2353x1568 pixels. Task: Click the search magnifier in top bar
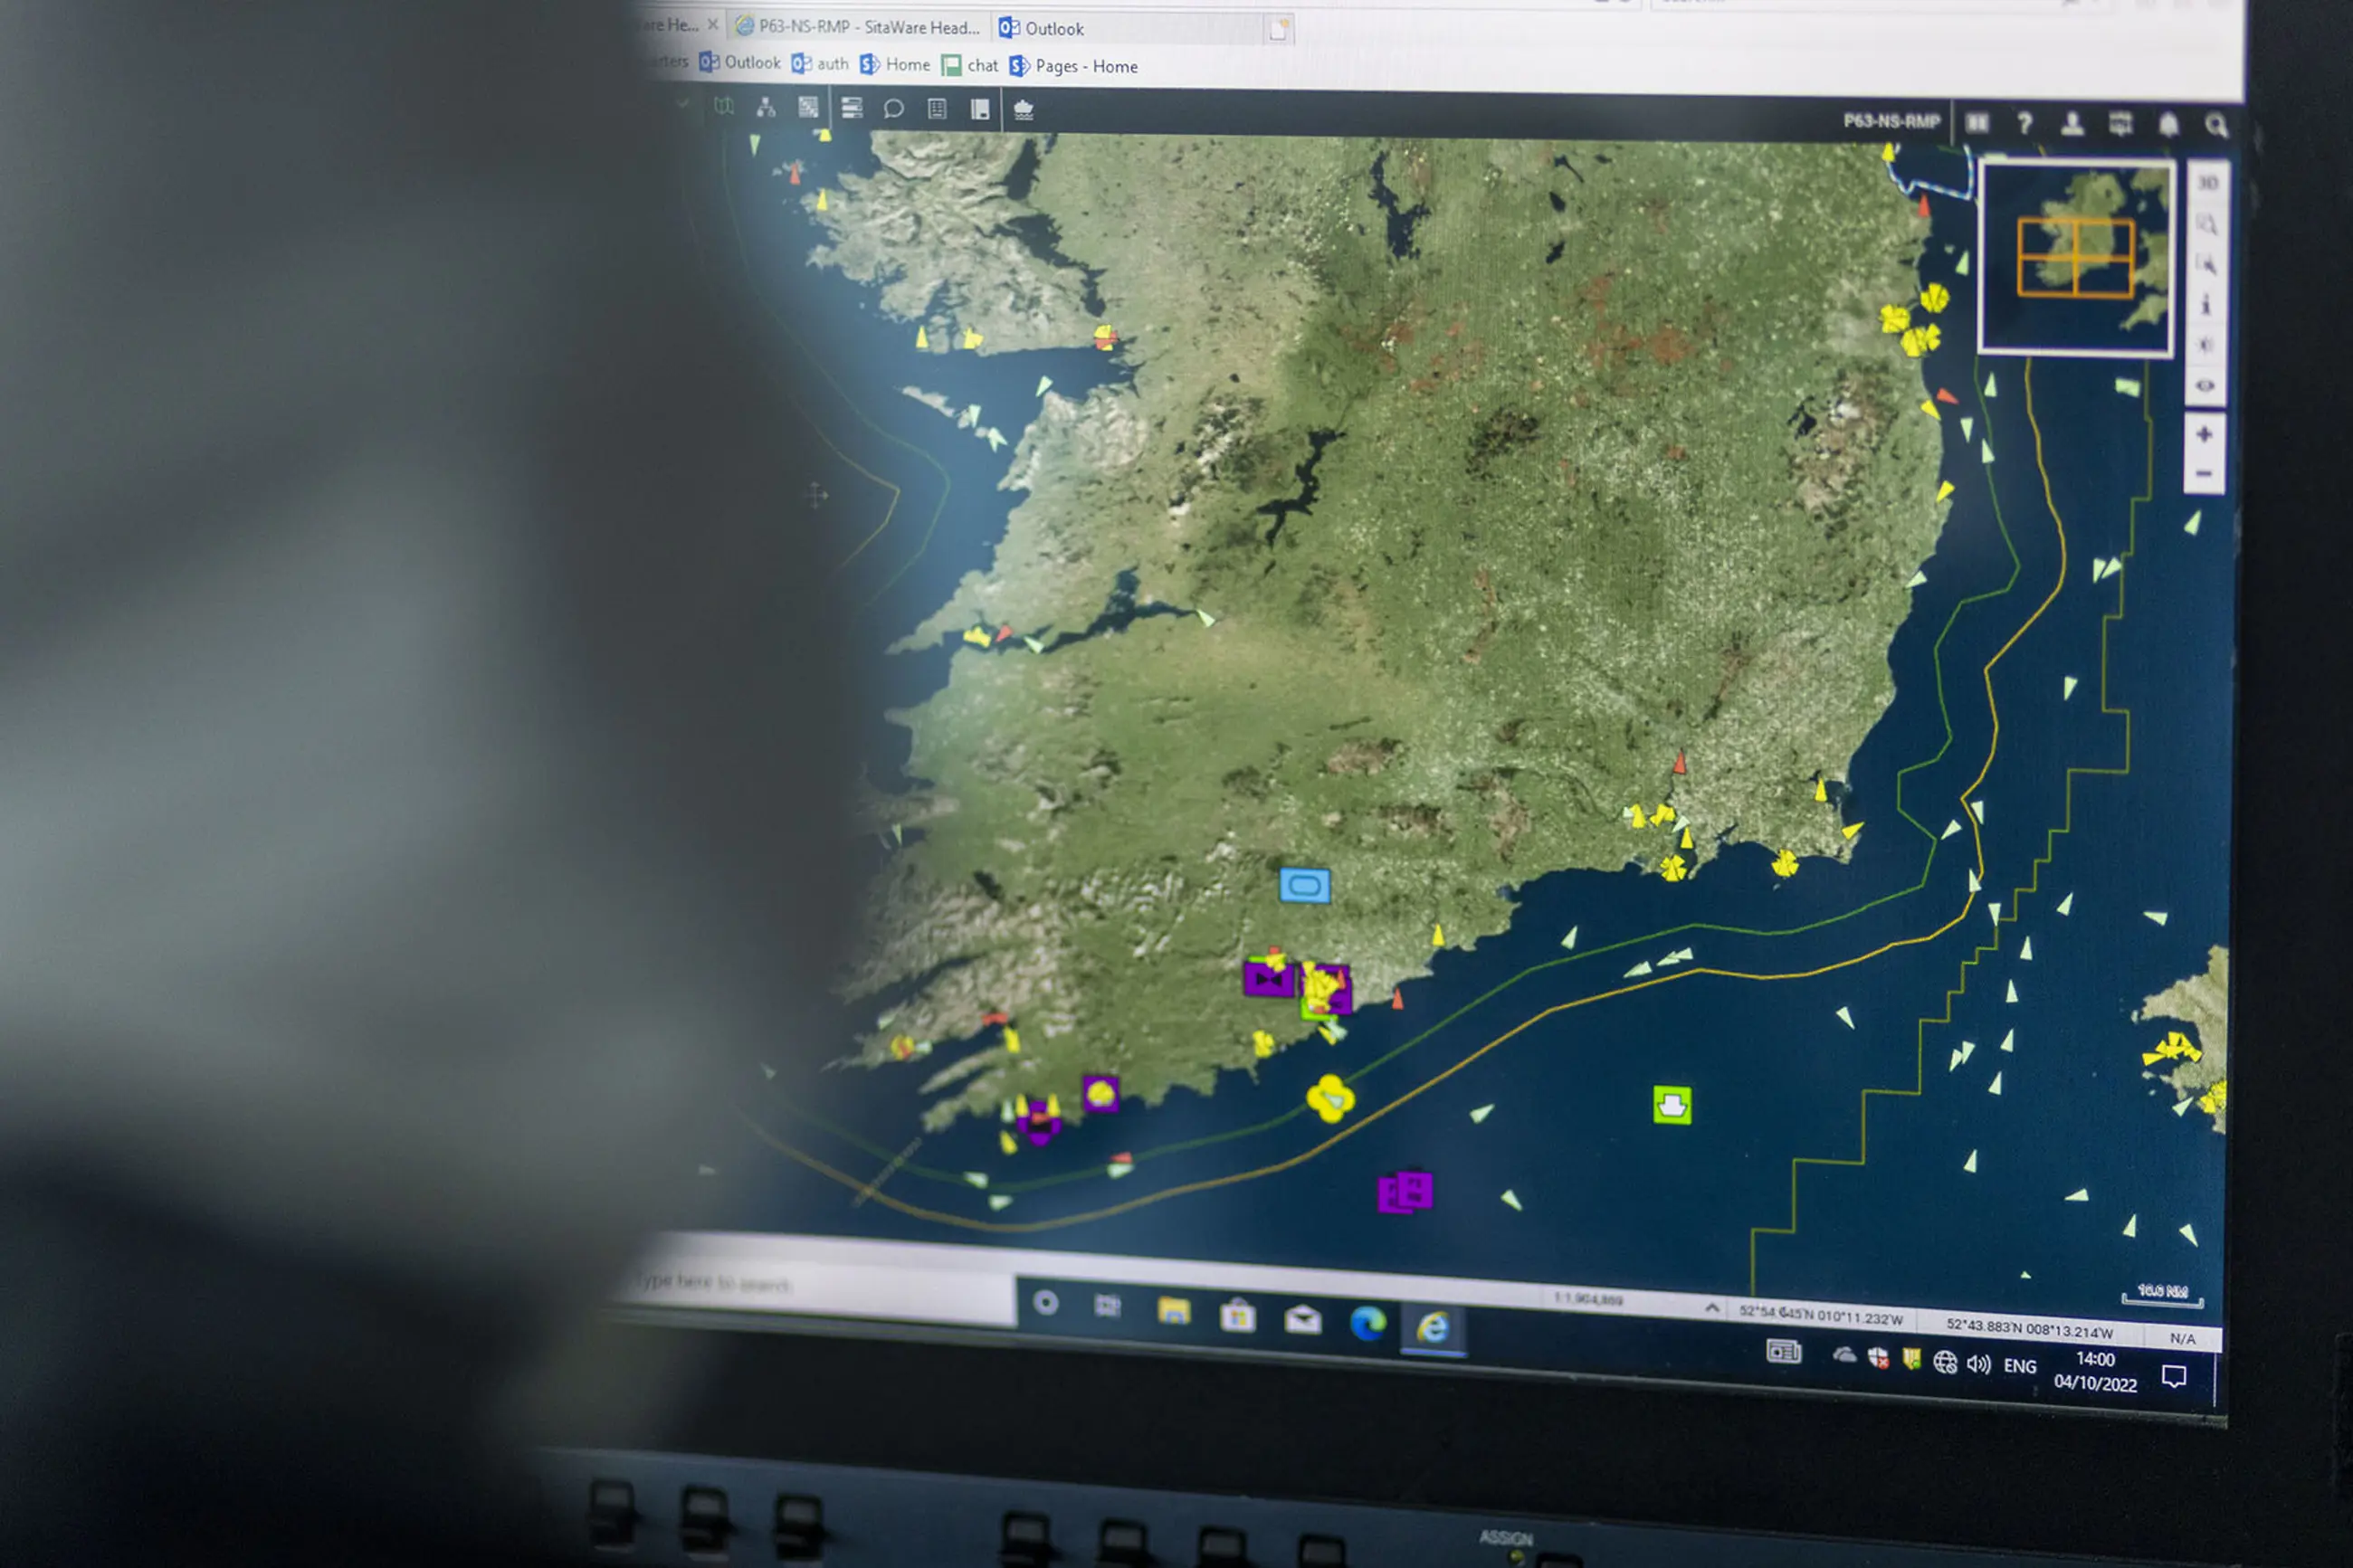[2216, 125]
